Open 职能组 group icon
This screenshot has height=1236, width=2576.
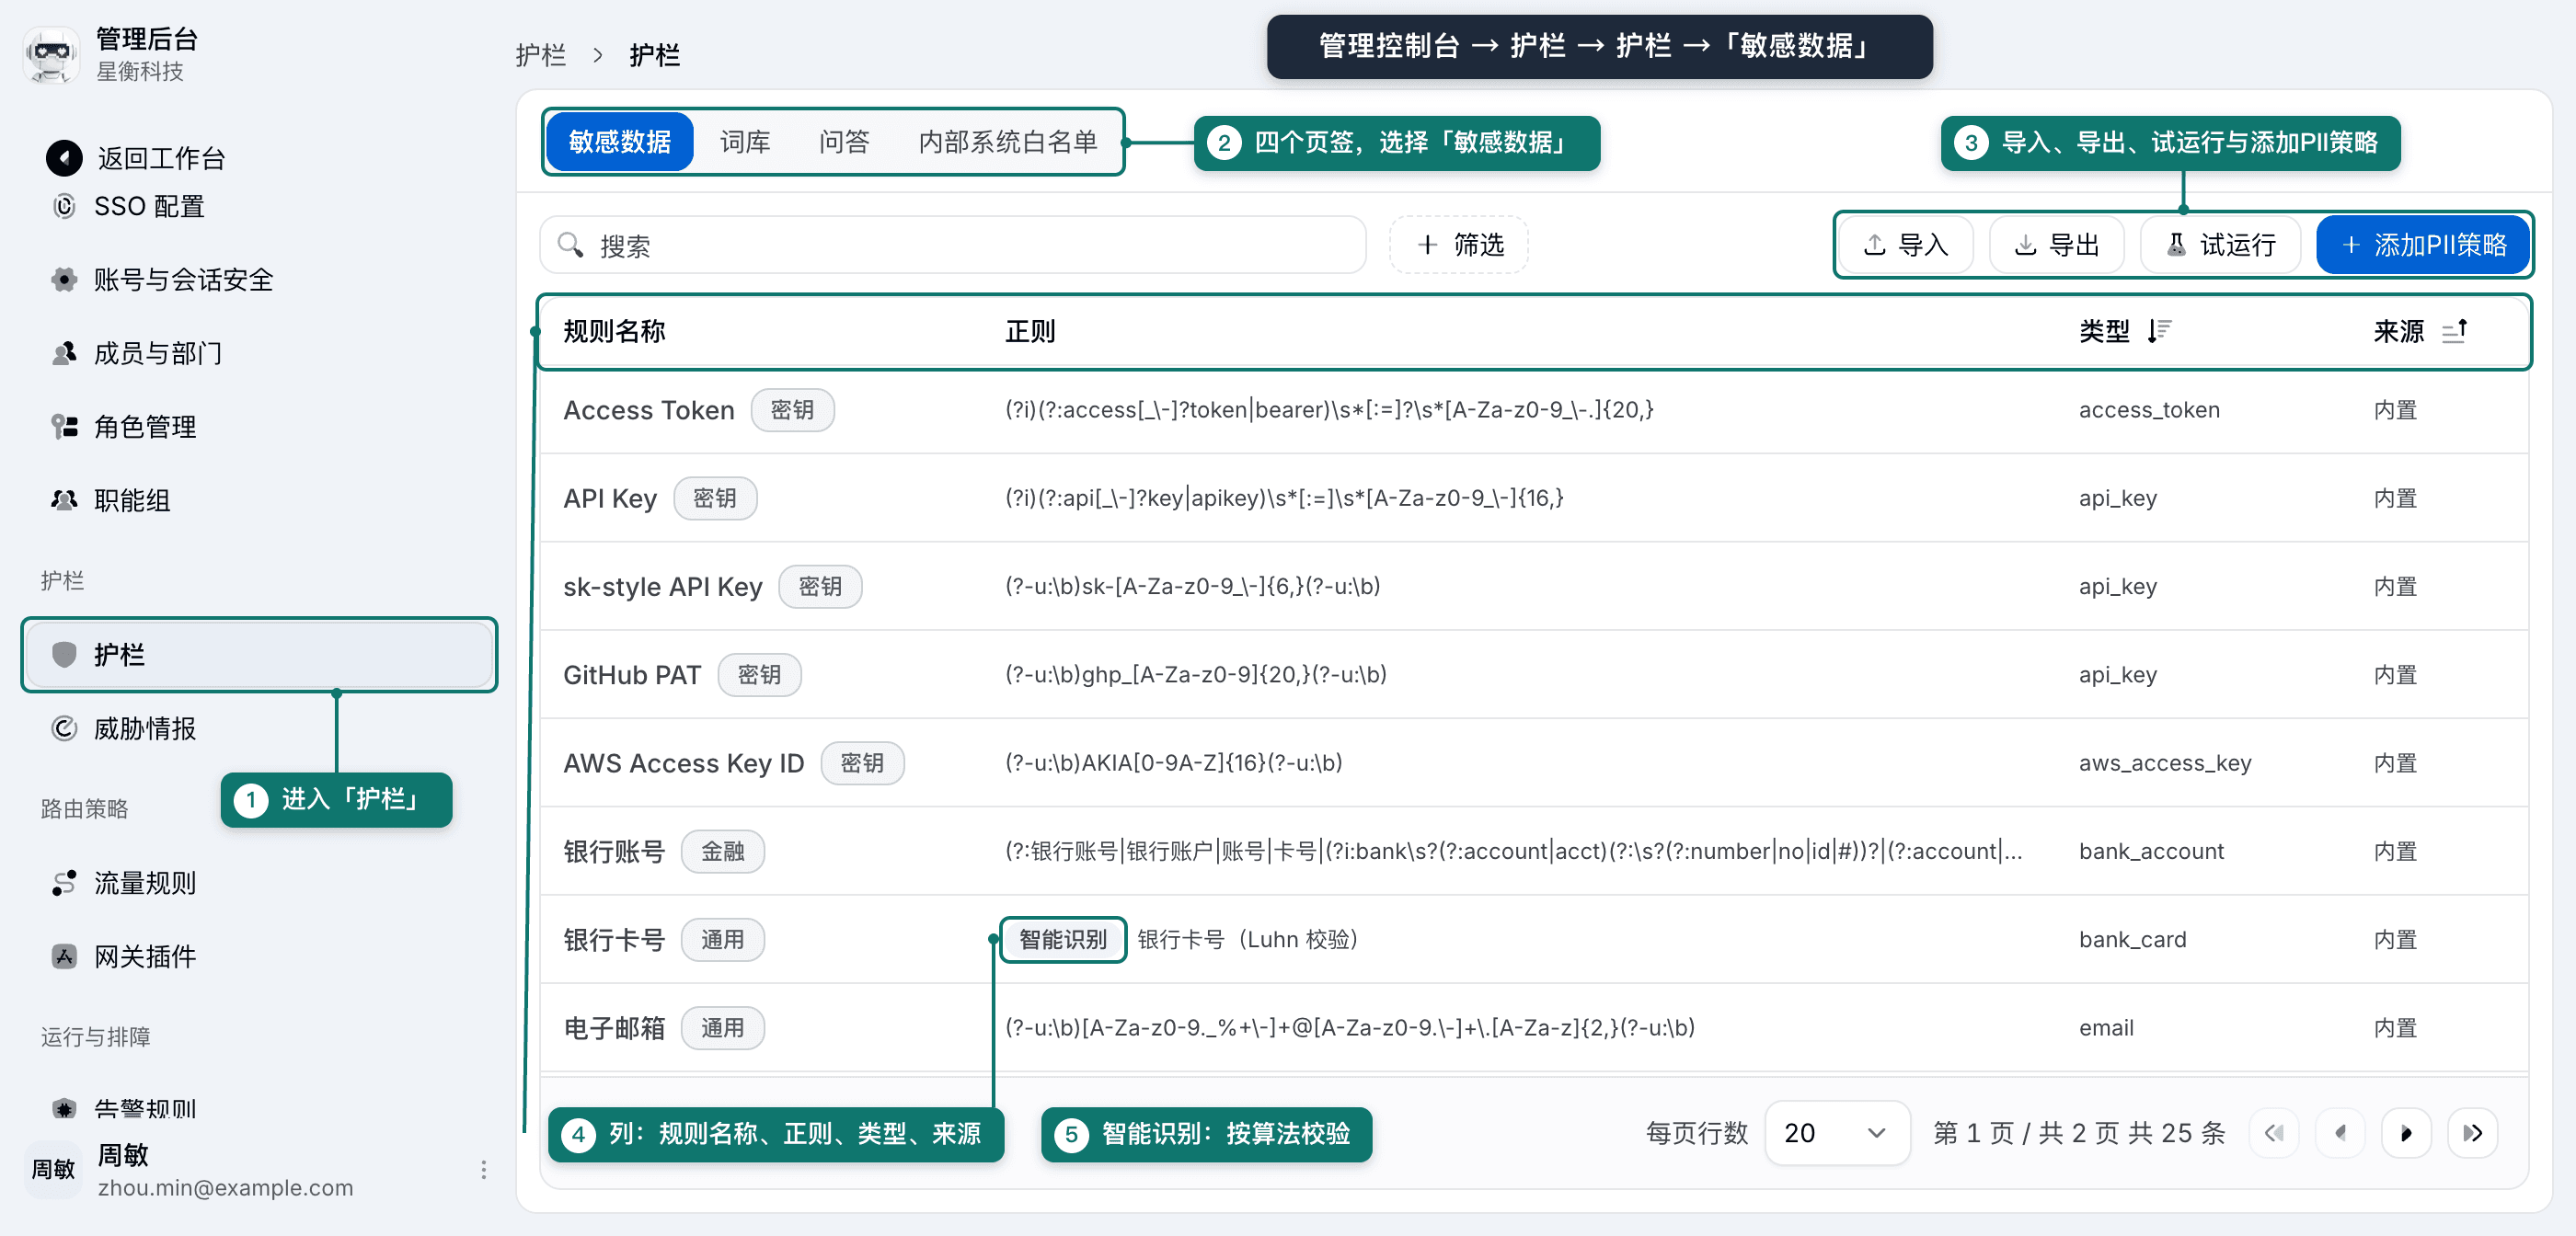(x=64, y=500)
